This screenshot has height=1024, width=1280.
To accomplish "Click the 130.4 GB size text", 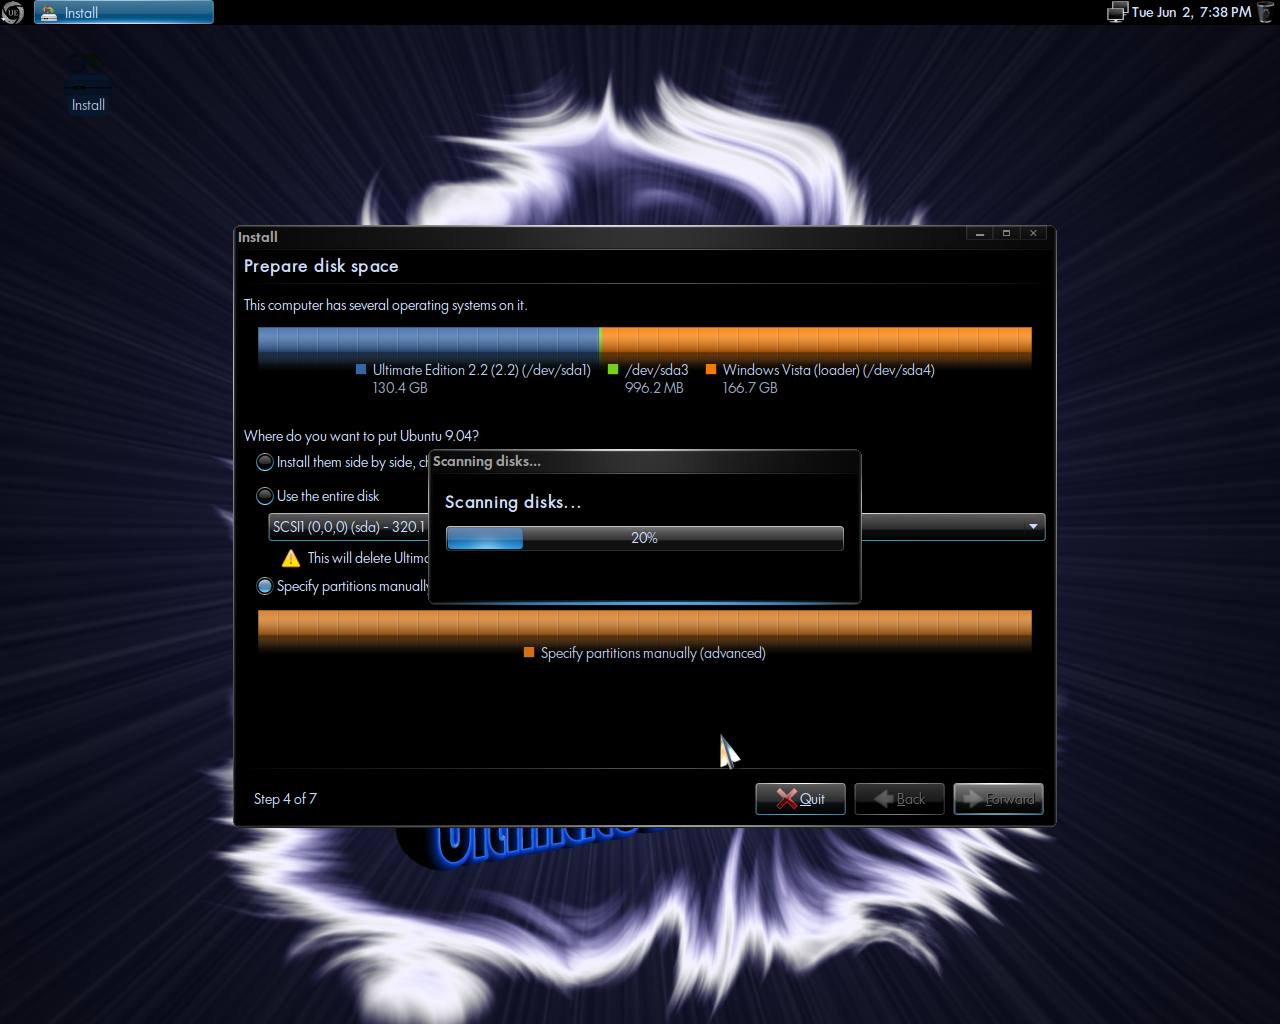I will click(400, 388).
